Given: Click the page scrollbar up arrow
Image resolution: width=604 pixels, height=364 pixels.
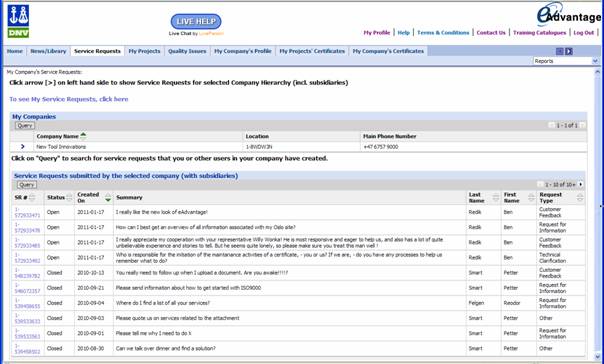Looking at the screenshot, I should [x=597, y=72].
